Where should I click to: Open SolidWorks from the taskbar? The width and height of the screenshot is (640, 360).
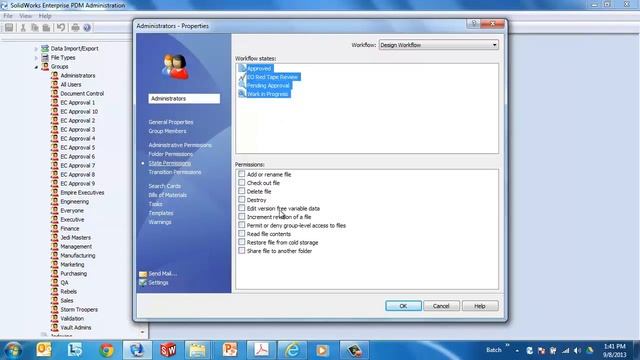(x=168, y=350)
